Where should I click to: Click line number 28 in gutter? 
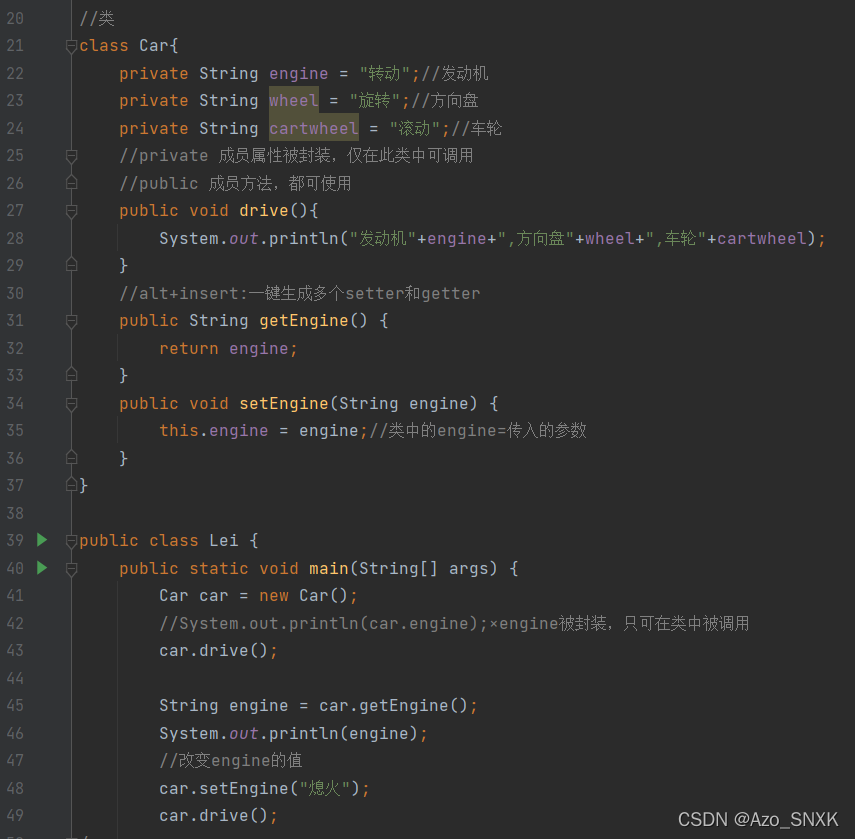(15, 238)
